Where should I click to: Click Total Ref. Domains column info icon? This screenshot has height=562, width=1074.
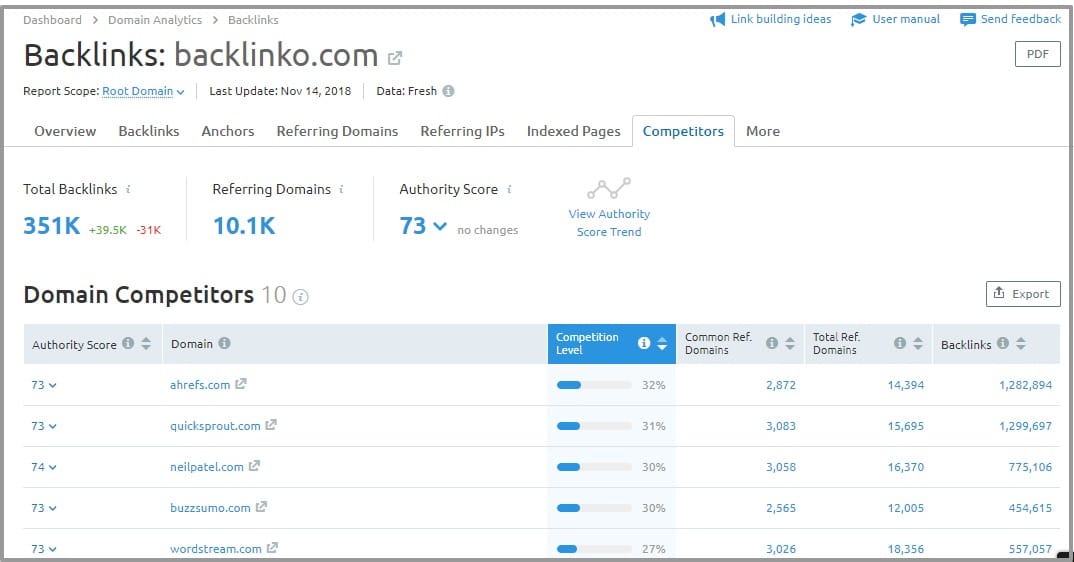[x=900, y=343]
